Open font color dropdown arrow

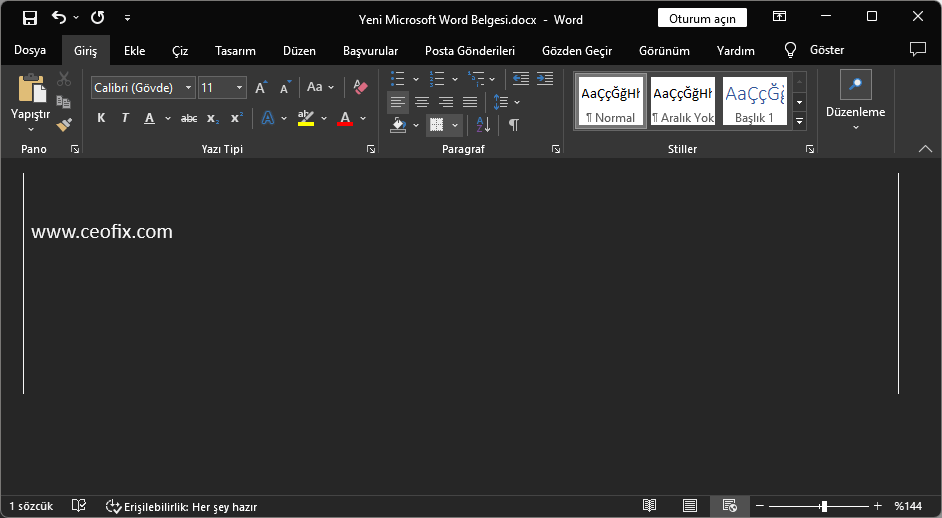pyautogui.click(x=363, y=118)
